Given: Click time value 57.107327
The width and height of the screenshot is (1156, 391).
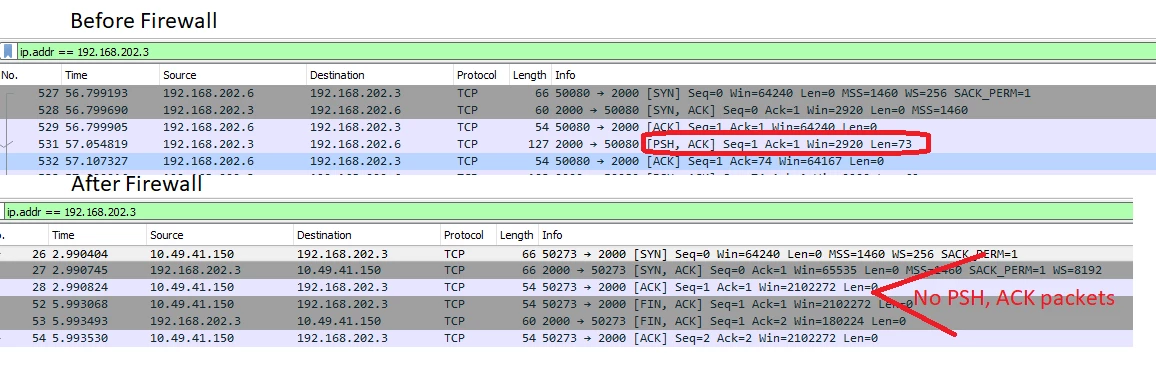Looking at the screenshot, I should [x=96, y=161].
